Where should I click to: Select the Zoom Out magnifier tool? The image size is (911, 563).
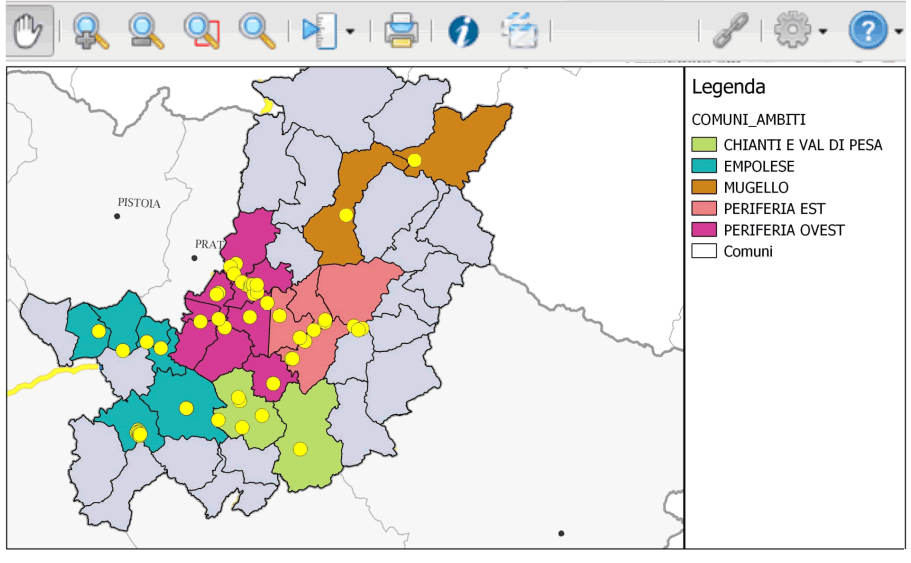(x=146, y=32)
